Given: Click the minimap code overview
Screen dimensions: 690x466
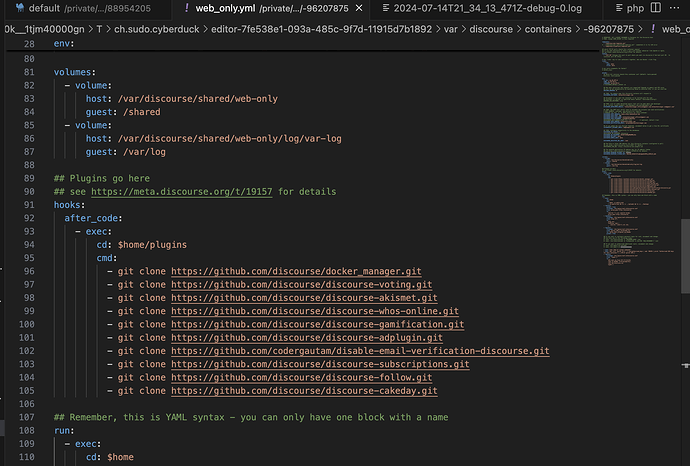Looking at the screenshot, I should pyautogui.click(x=639, y=150).
